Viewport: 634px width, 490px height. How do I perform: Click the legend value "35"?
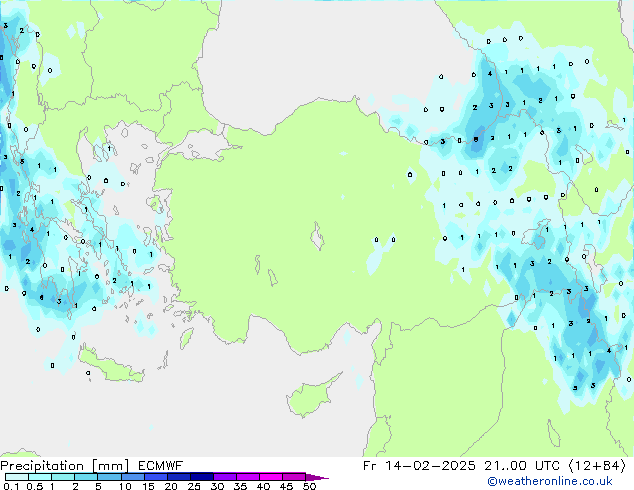pos(240,486)
